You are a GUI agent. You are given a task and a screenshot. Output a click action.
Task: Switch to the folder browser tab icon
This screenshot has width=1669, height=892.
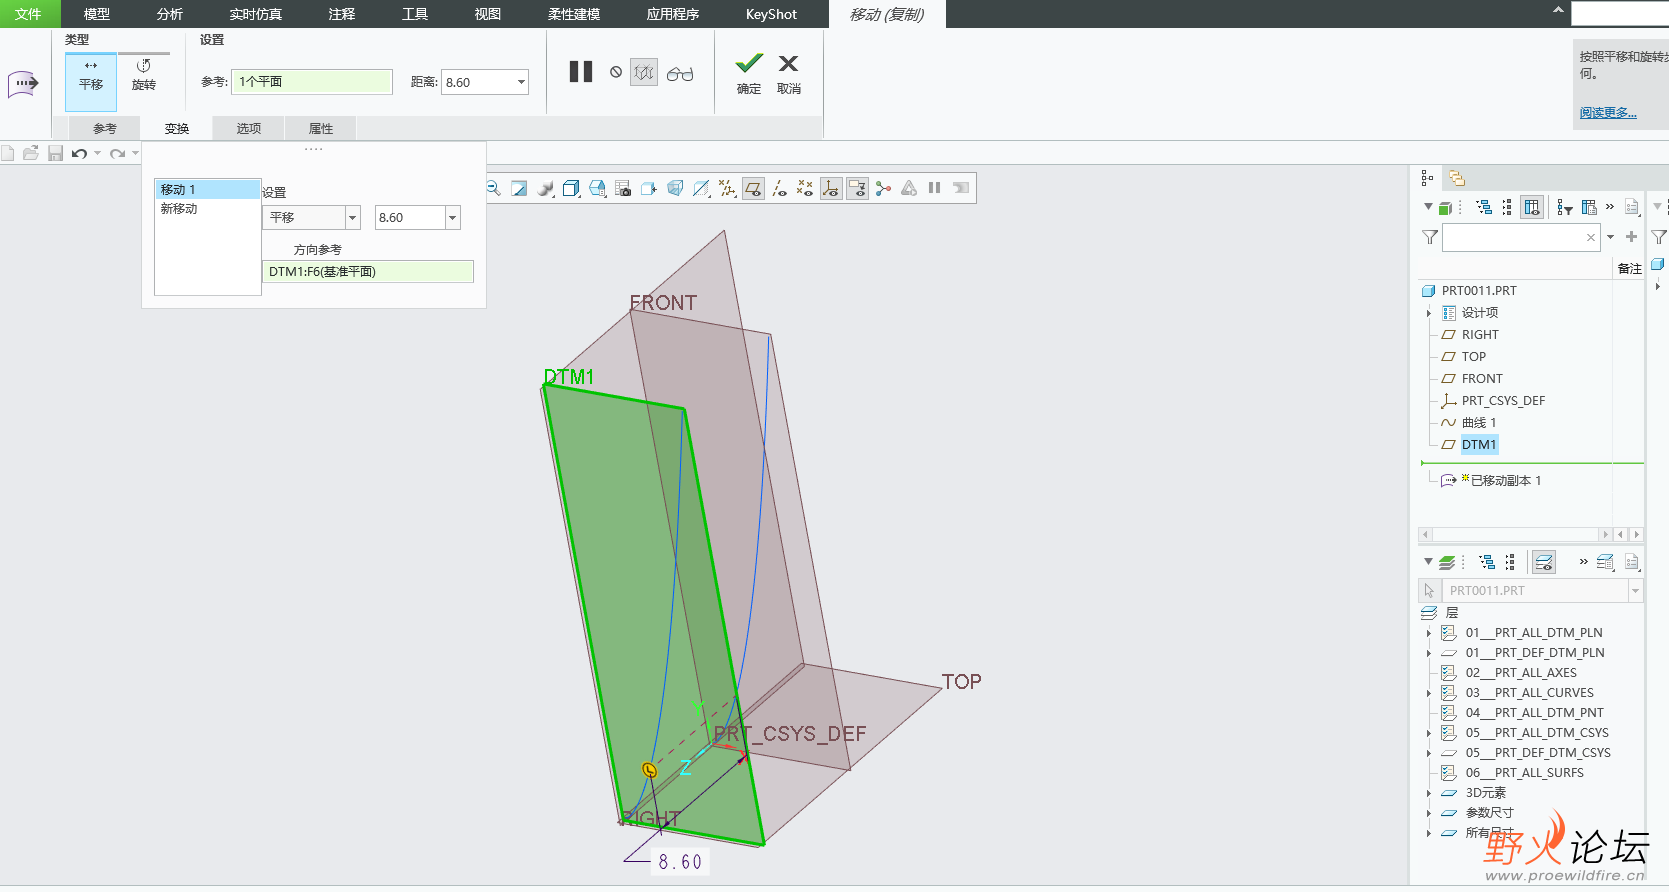(1457, 178)
